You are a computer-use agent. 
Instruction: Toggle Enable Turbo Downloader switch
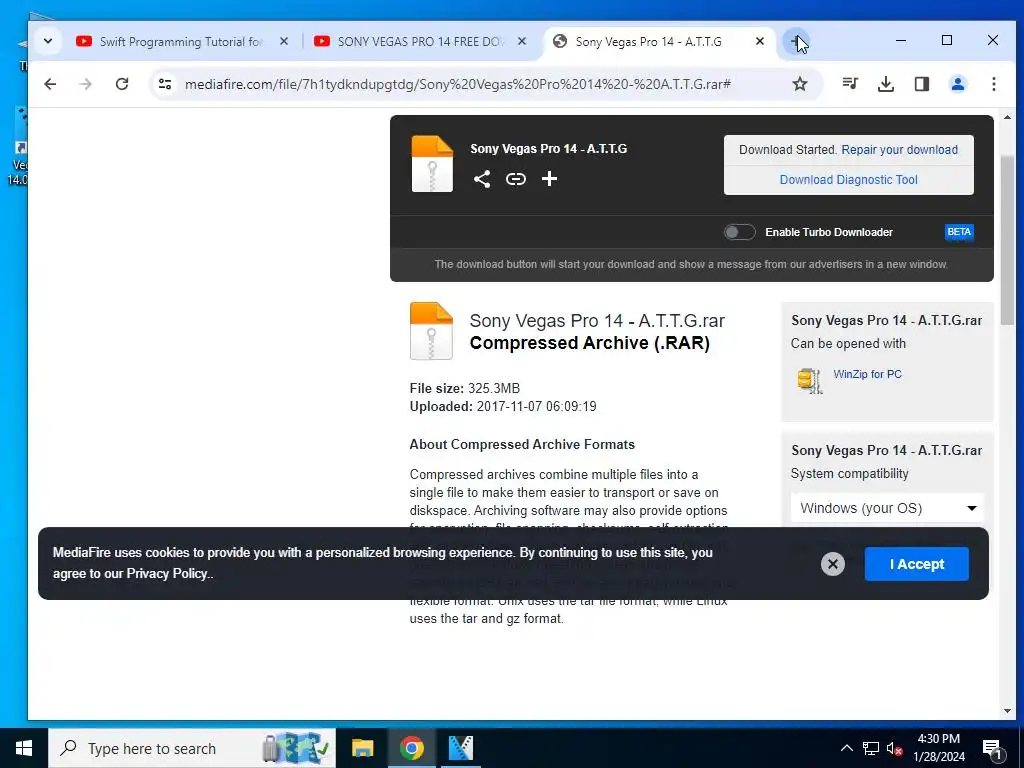(739, 232)
